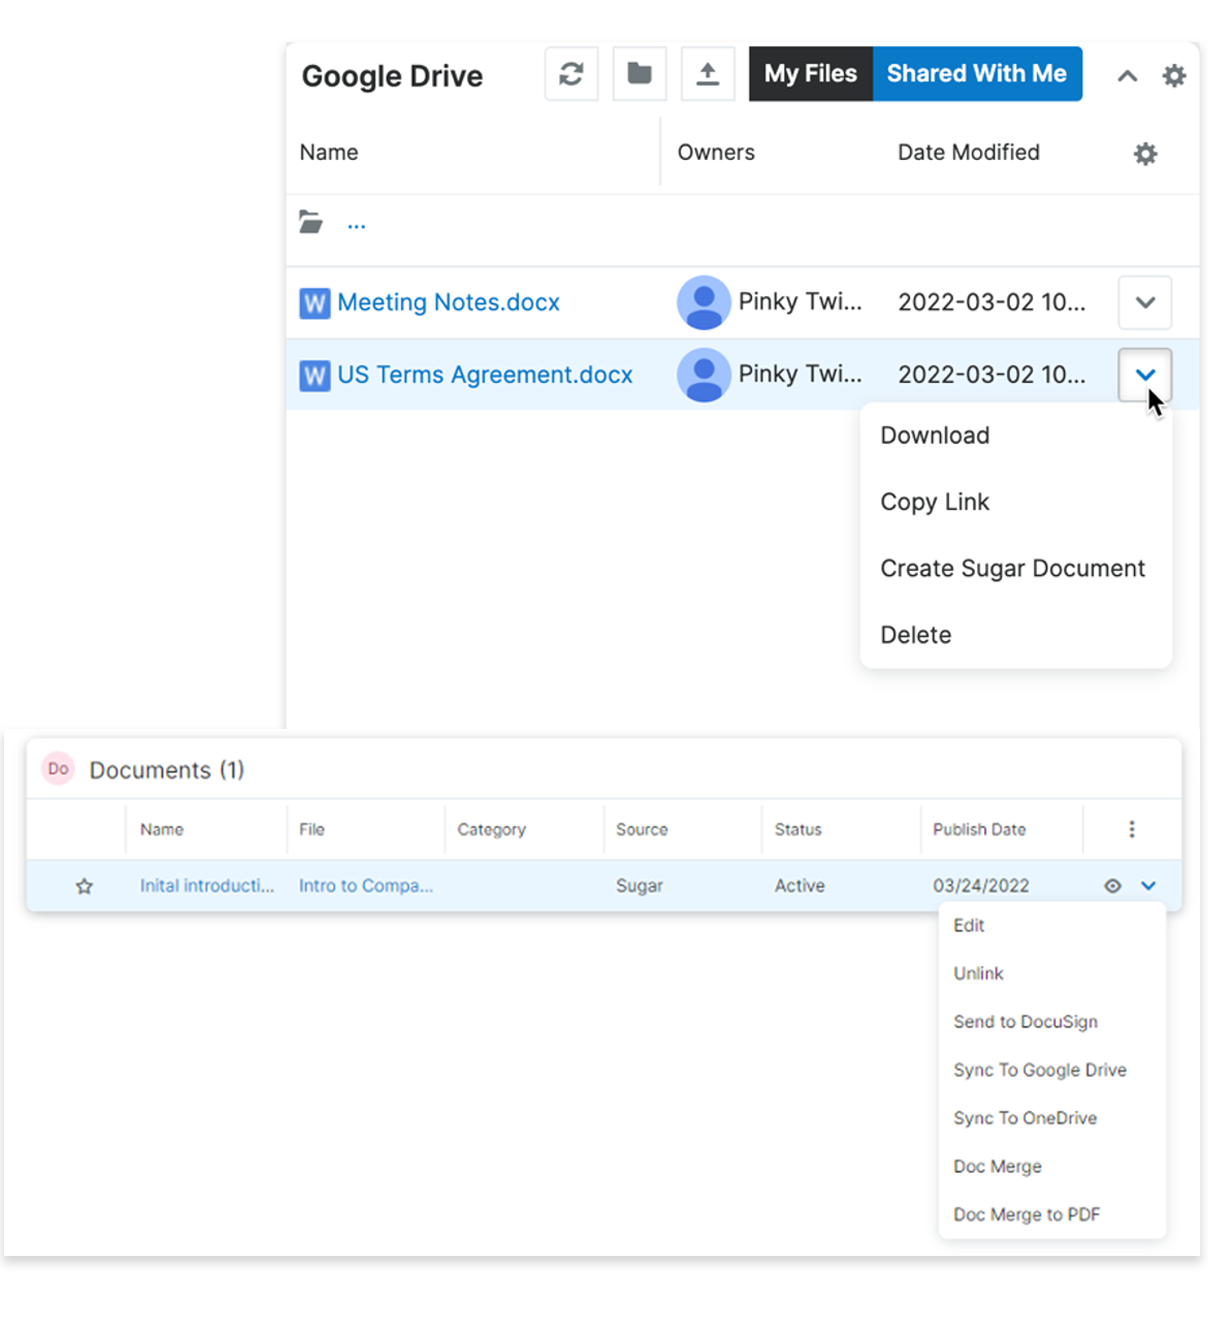The width and height of the screenshot is (1208, 1331).
Task: Choose Sync To Google Drive option
Action: point(1039,1070)
